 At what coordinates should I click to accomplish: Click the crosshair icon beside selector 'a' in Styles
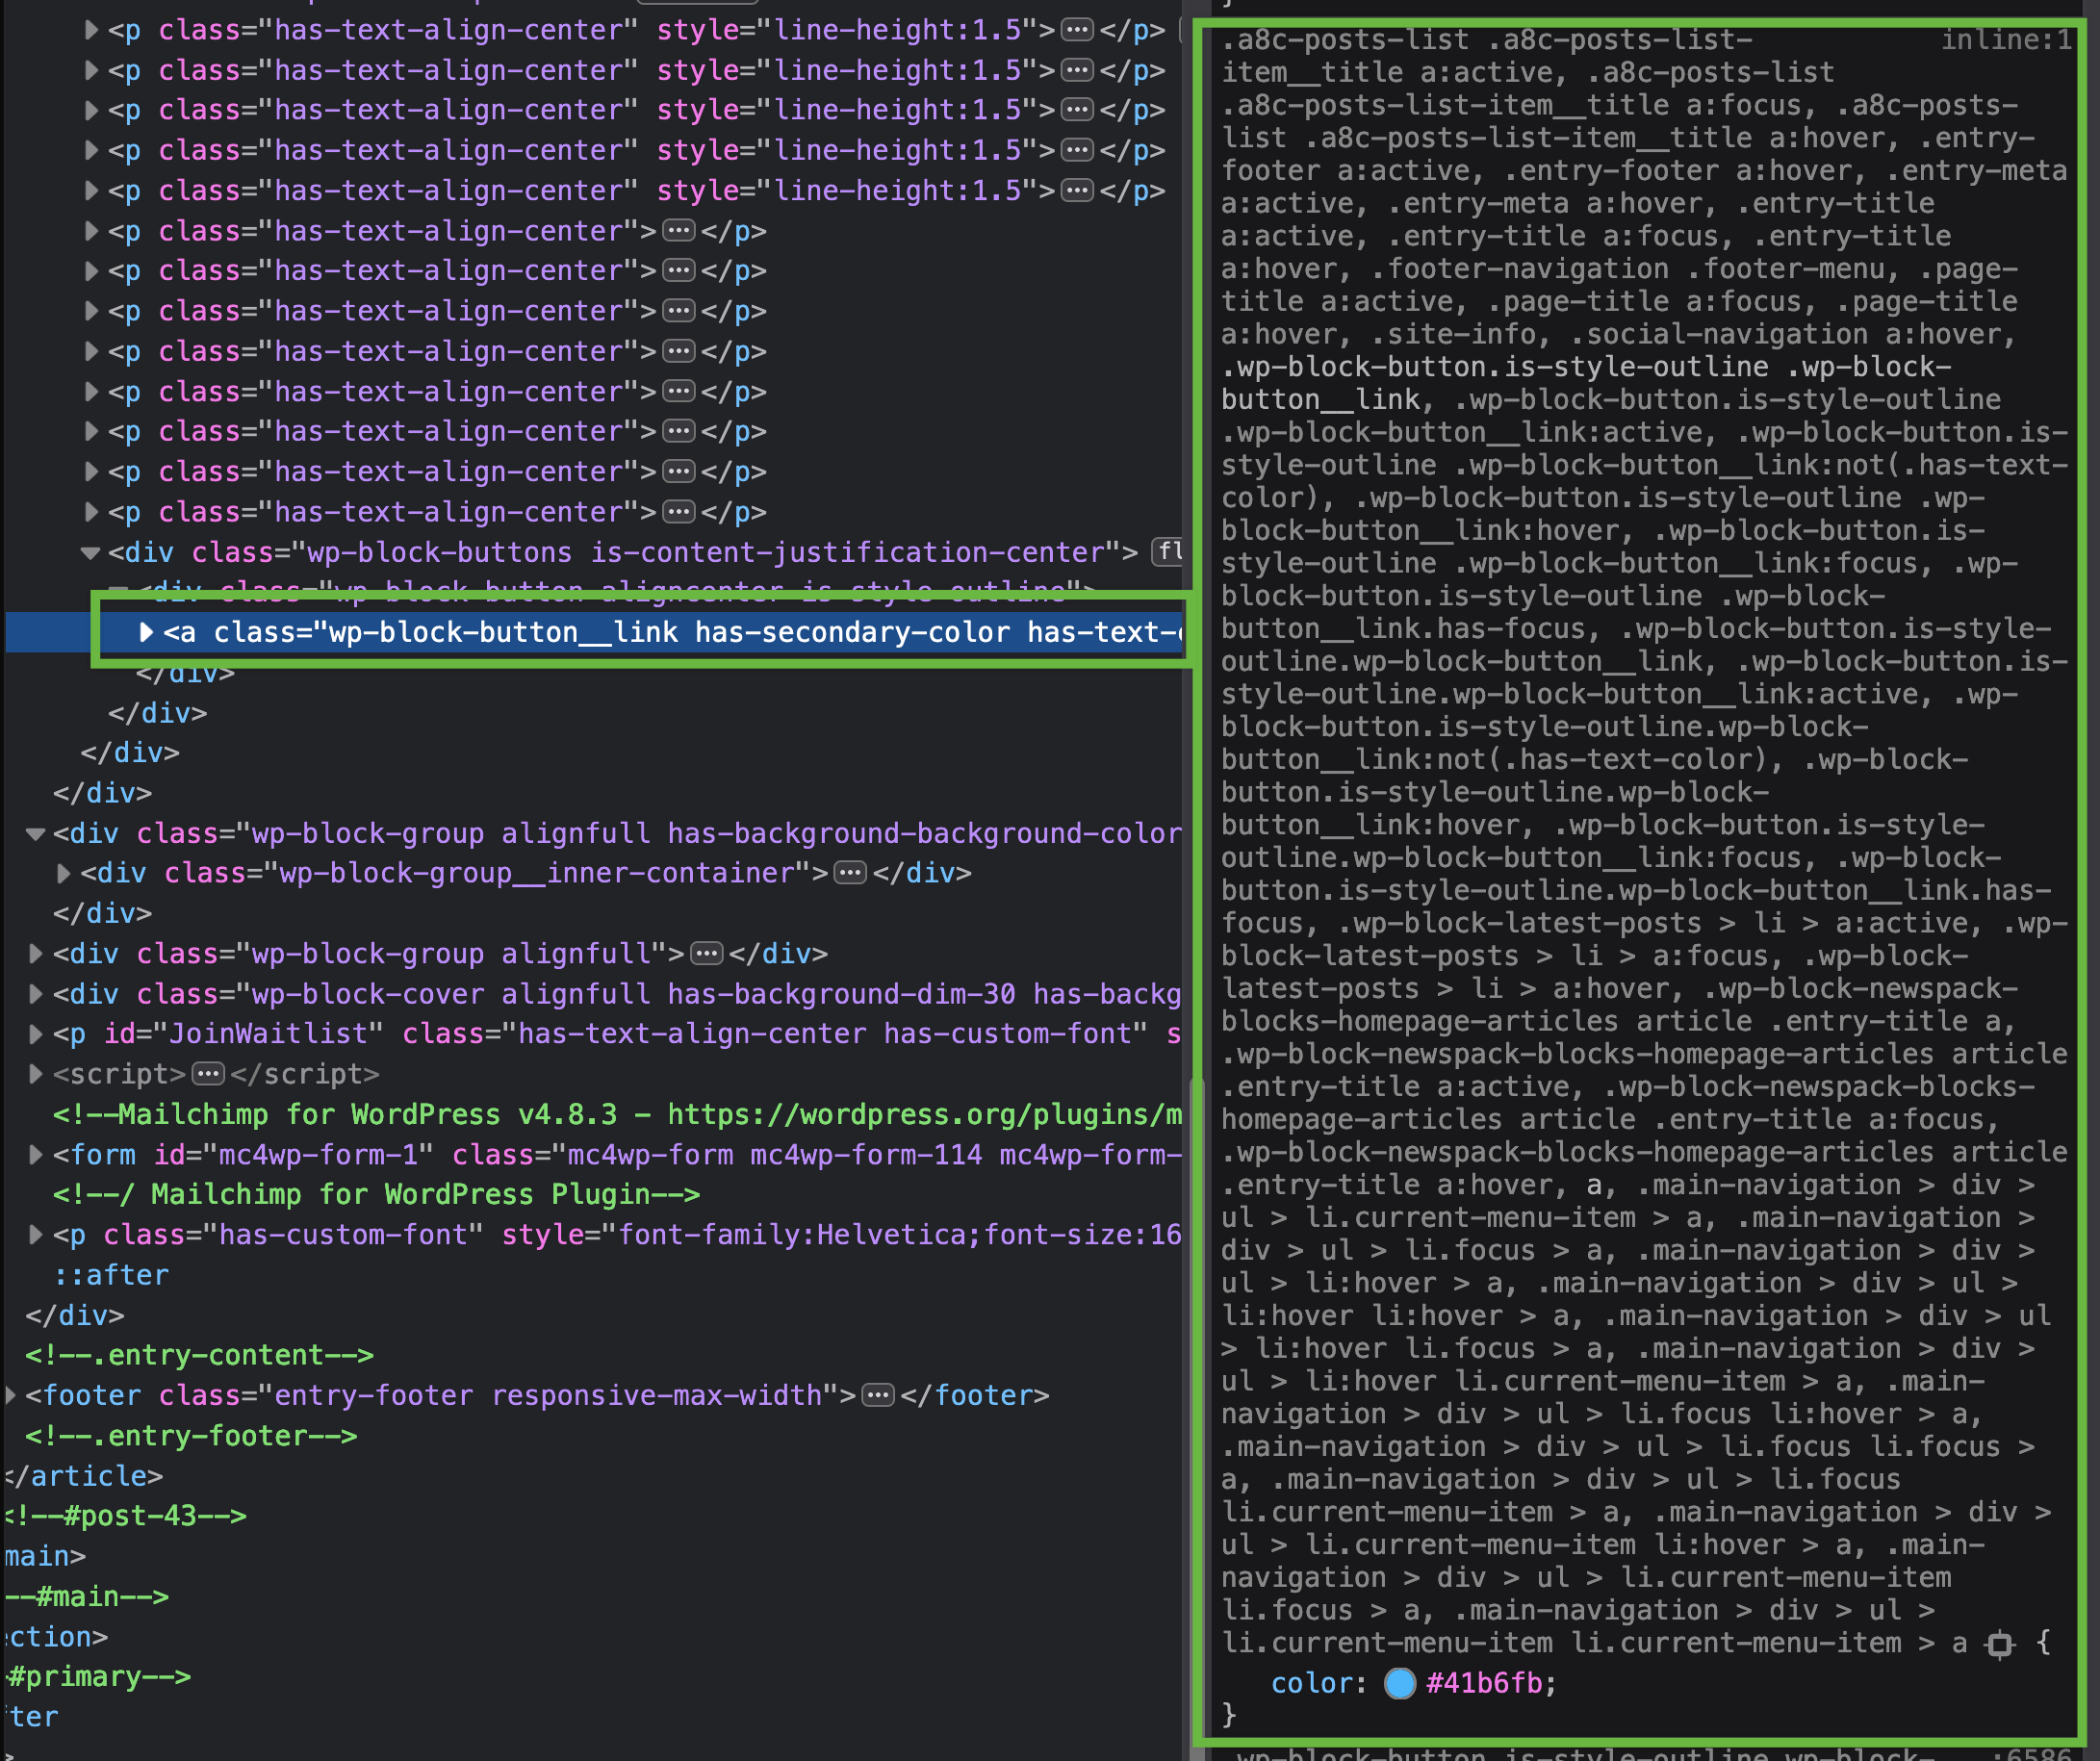(2000, 1643)
